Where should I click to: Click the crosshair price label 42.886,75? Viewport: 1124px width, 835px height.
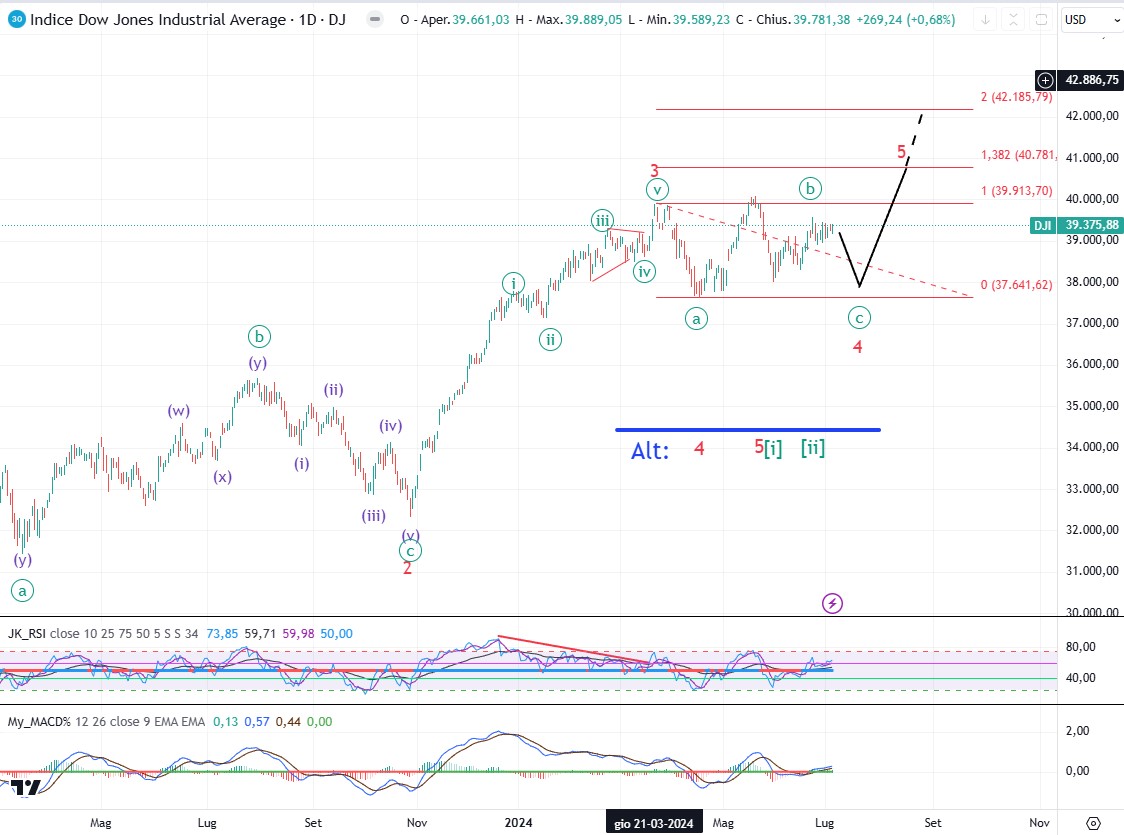click(1091, 80)
